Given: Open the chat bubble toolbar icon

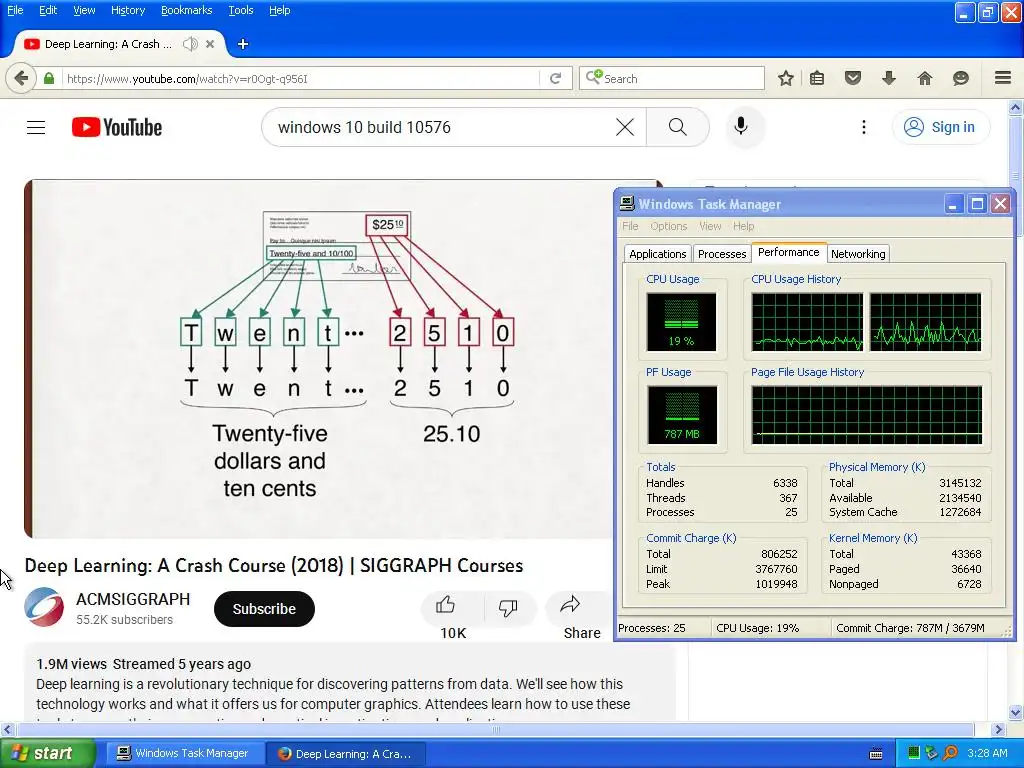Looking at the screenshot, I should [x=961, y=78].
